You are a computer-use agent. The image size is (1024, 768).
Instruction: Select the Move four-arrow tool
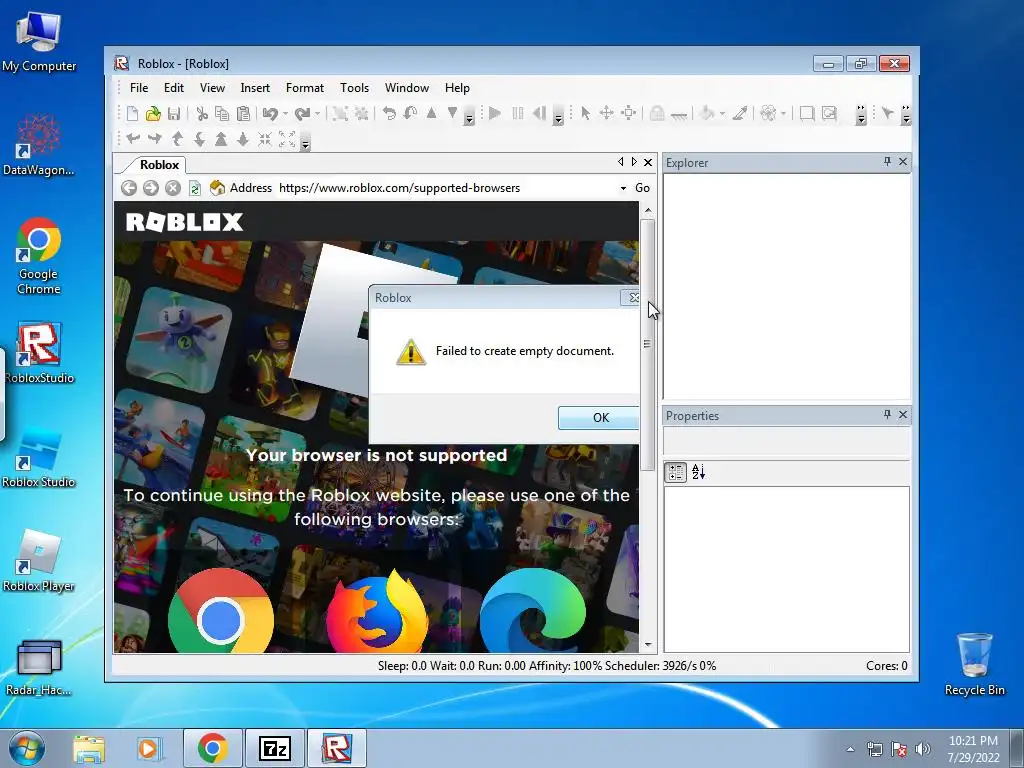tap(606, 114)
